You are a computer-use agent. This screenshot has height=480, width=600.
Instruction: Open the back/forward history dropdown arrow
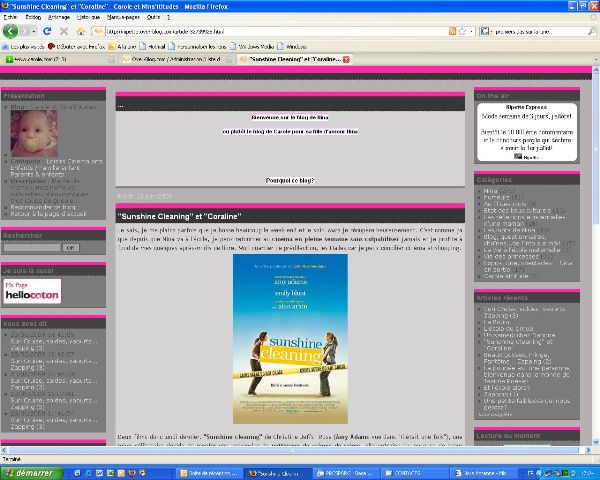[34, 31]
